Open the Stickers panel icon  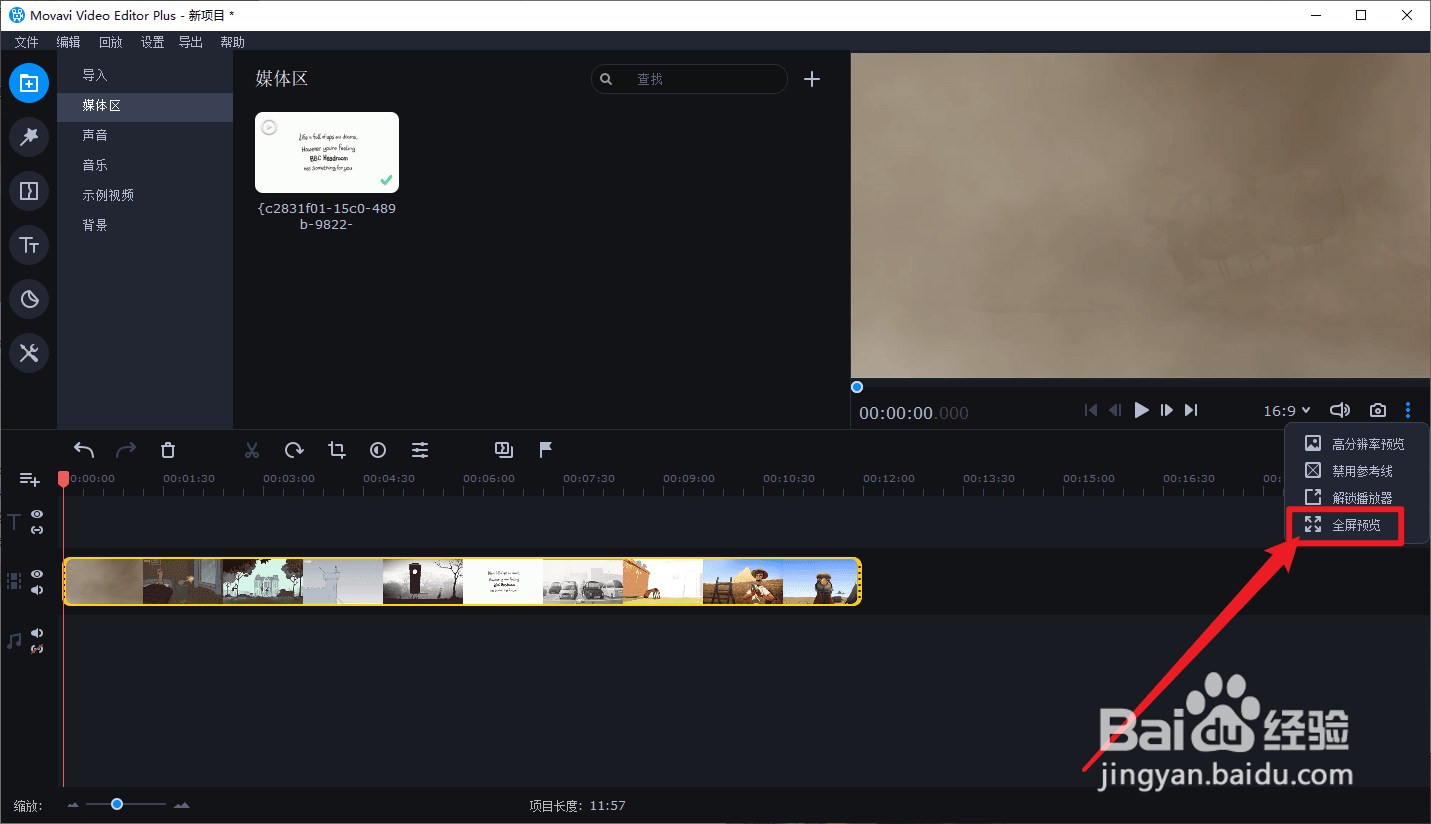tap(29, 299)
